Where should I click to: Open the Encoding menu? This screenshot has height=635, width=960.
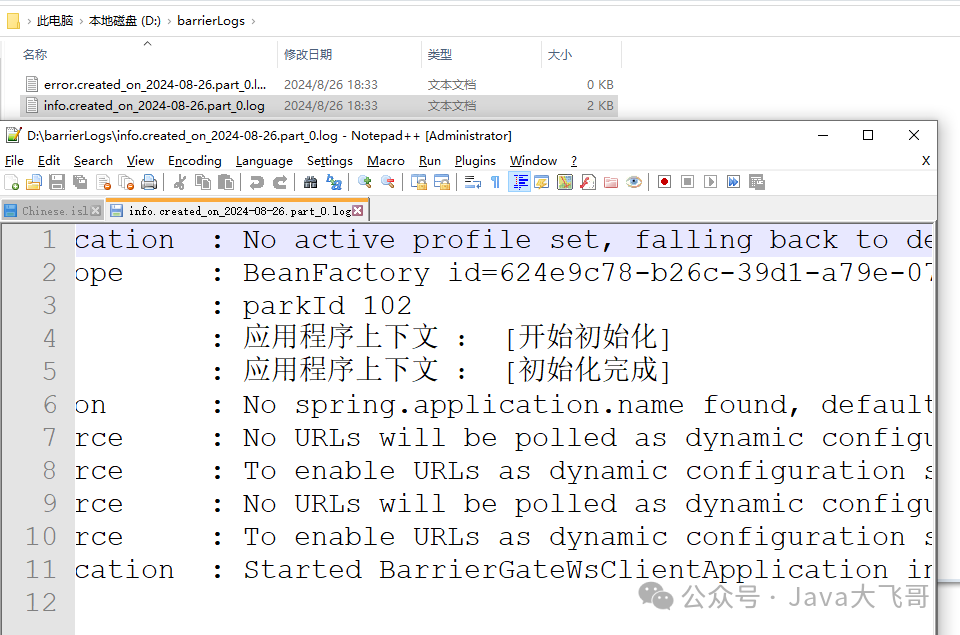click(x=195, y=161)
